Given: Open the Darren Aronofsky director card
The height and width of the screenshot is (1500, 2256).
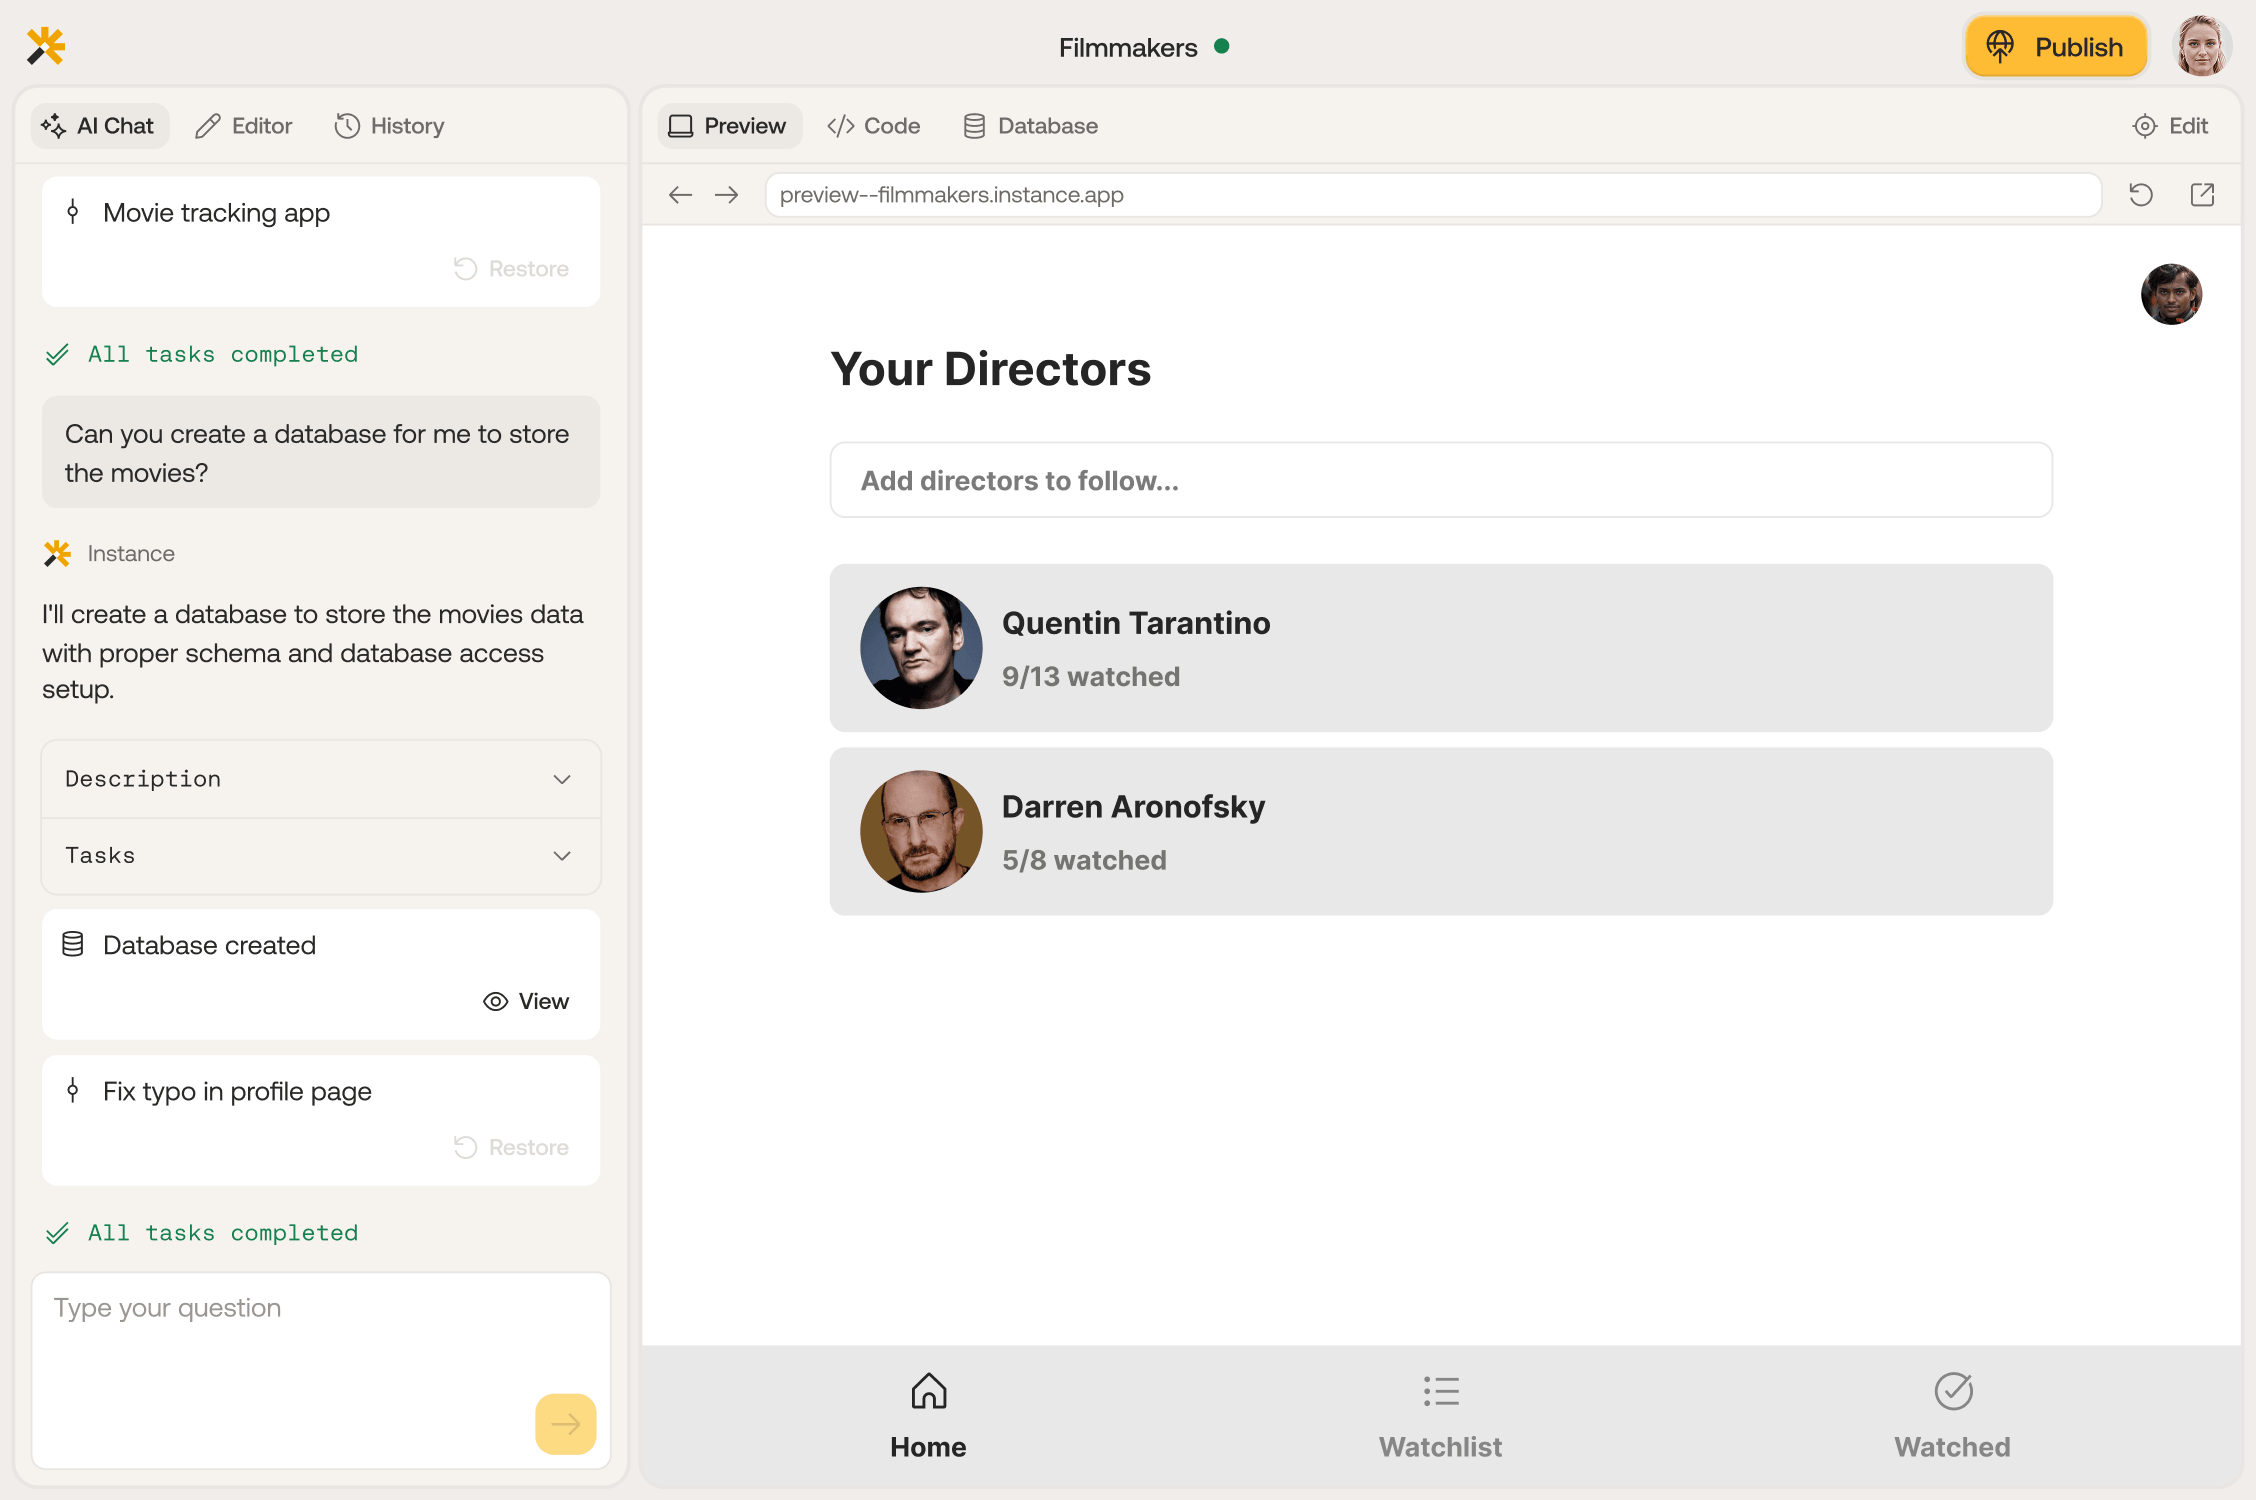Looking at the screenshot, I should tap(1441, 831).
